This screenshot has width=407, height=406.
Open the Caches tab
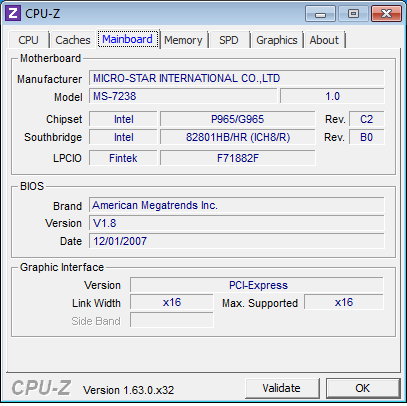(73, 40)
